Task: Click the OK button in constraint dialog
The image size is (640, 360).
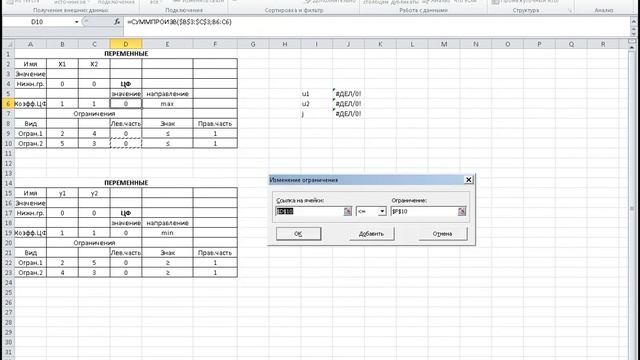Action: point(298,234)
